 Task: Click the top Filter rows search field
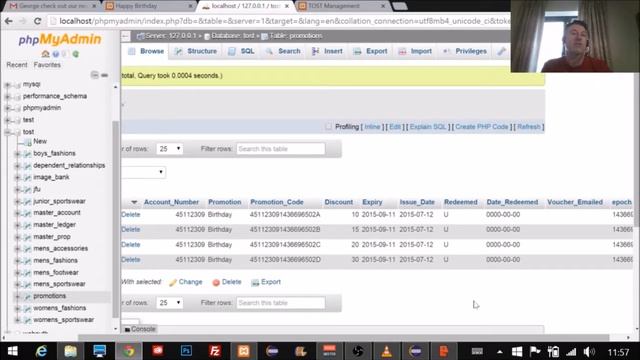(x=281, y=149)
